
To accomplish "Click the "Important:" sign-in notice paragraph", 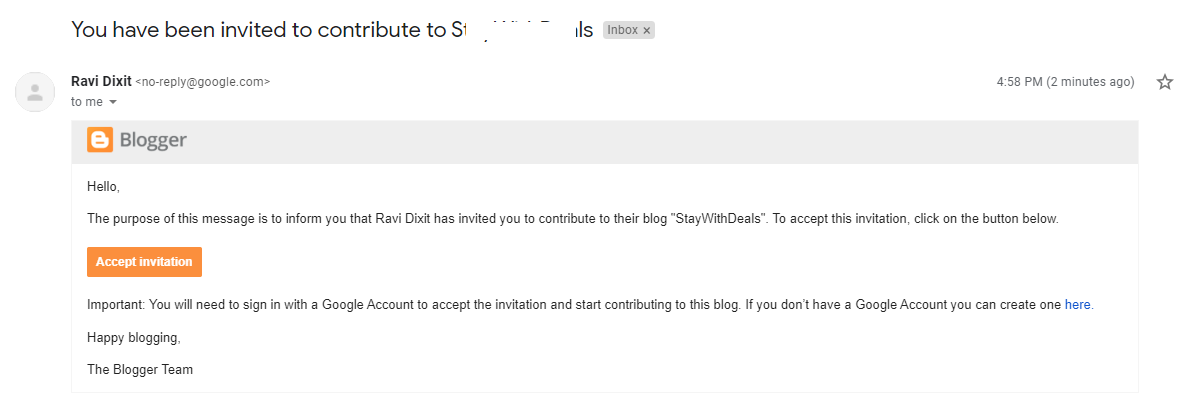I will [500, 304].
